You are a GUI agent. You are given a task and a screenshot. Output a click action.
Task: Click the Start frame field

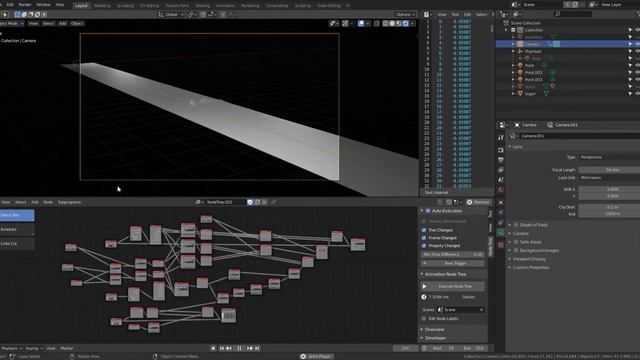(x=444, y=348)
